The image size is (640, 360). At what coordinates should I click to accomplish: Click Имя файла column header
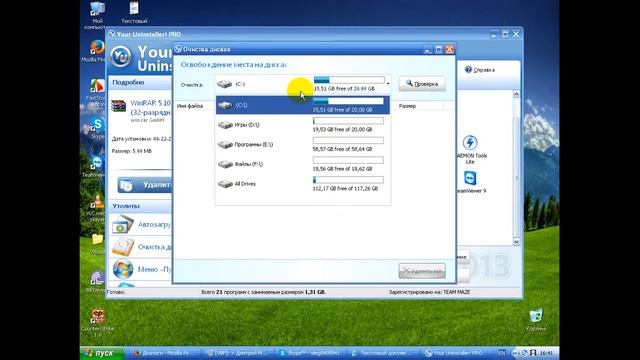(x=190, y=106)
